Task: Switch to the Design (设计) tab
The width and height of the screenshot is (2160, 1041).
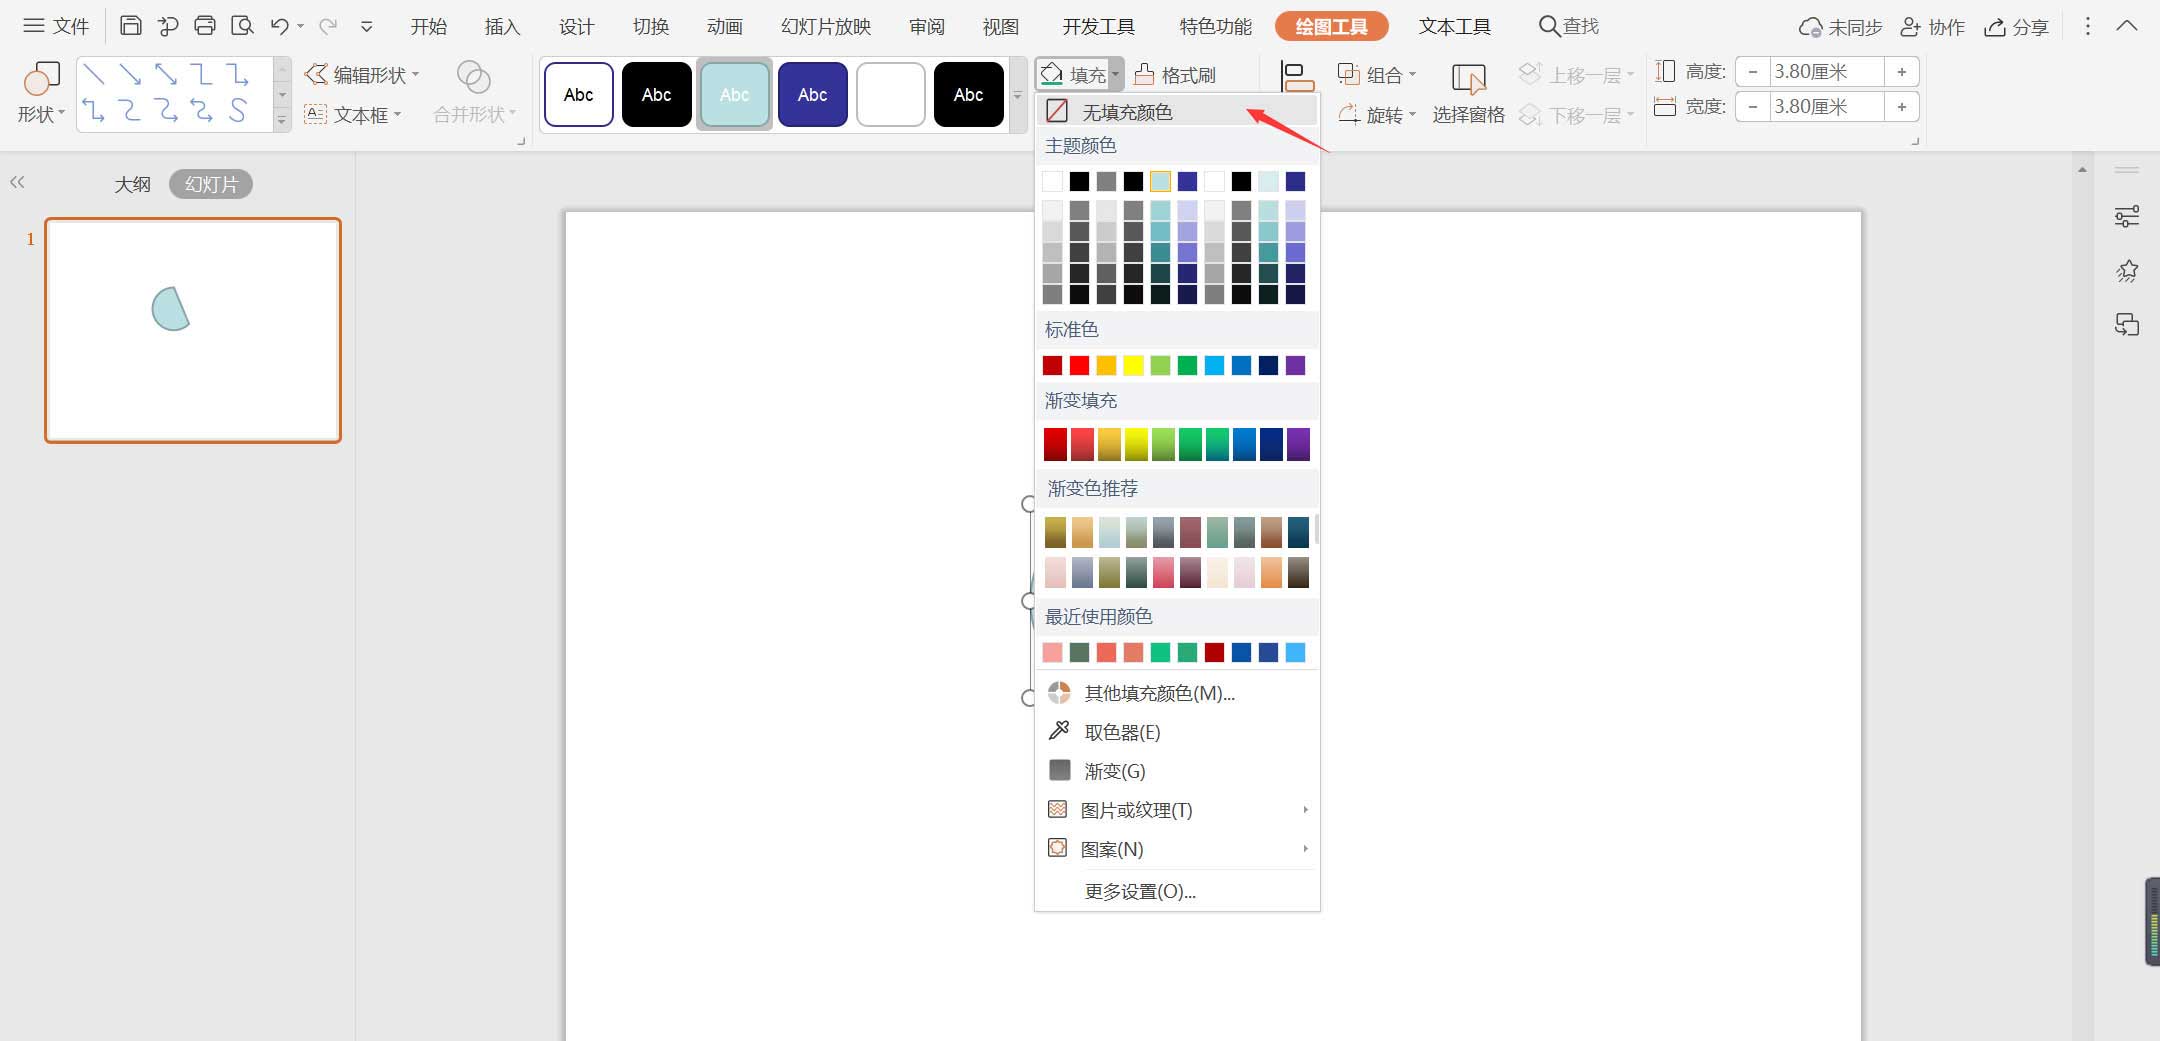Action: click(x=576, y=27)
